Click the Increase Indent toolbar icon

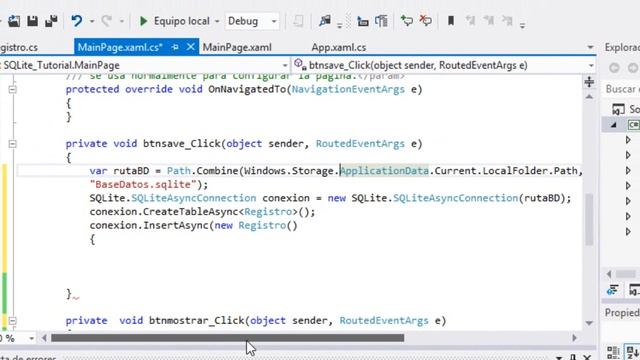pos(381,21)
